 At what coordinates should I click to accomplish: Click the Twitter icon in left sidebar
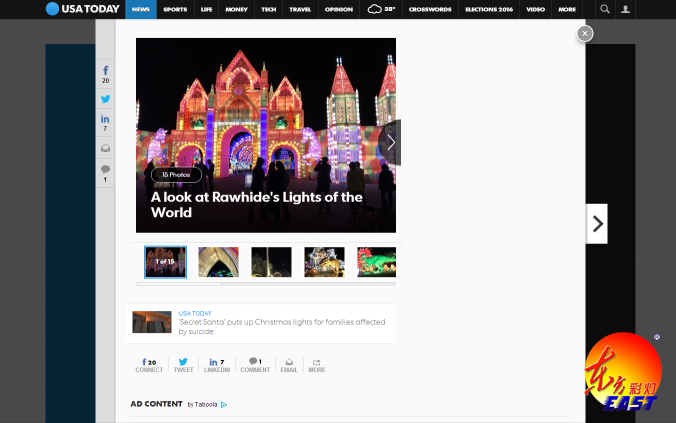(105, 99)
